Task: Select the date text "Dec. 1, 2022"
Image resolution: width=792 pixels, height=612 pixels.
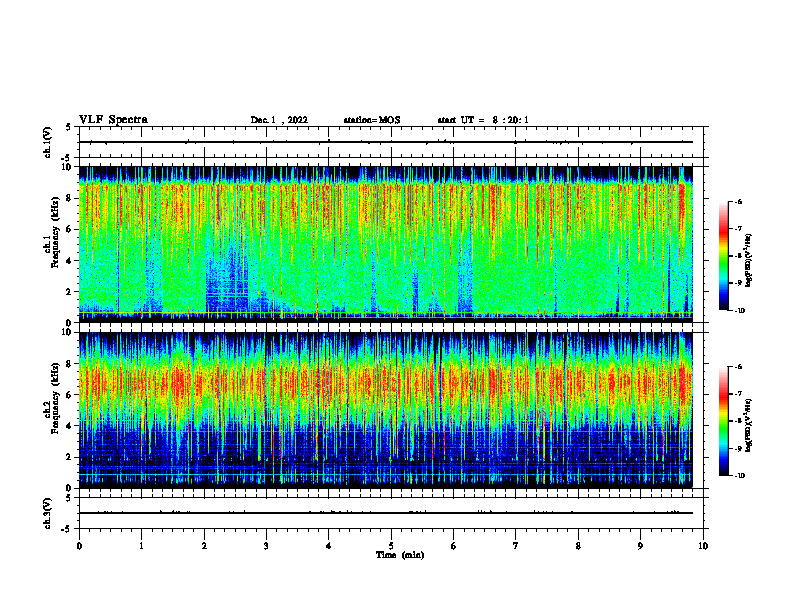Action: 279,120
